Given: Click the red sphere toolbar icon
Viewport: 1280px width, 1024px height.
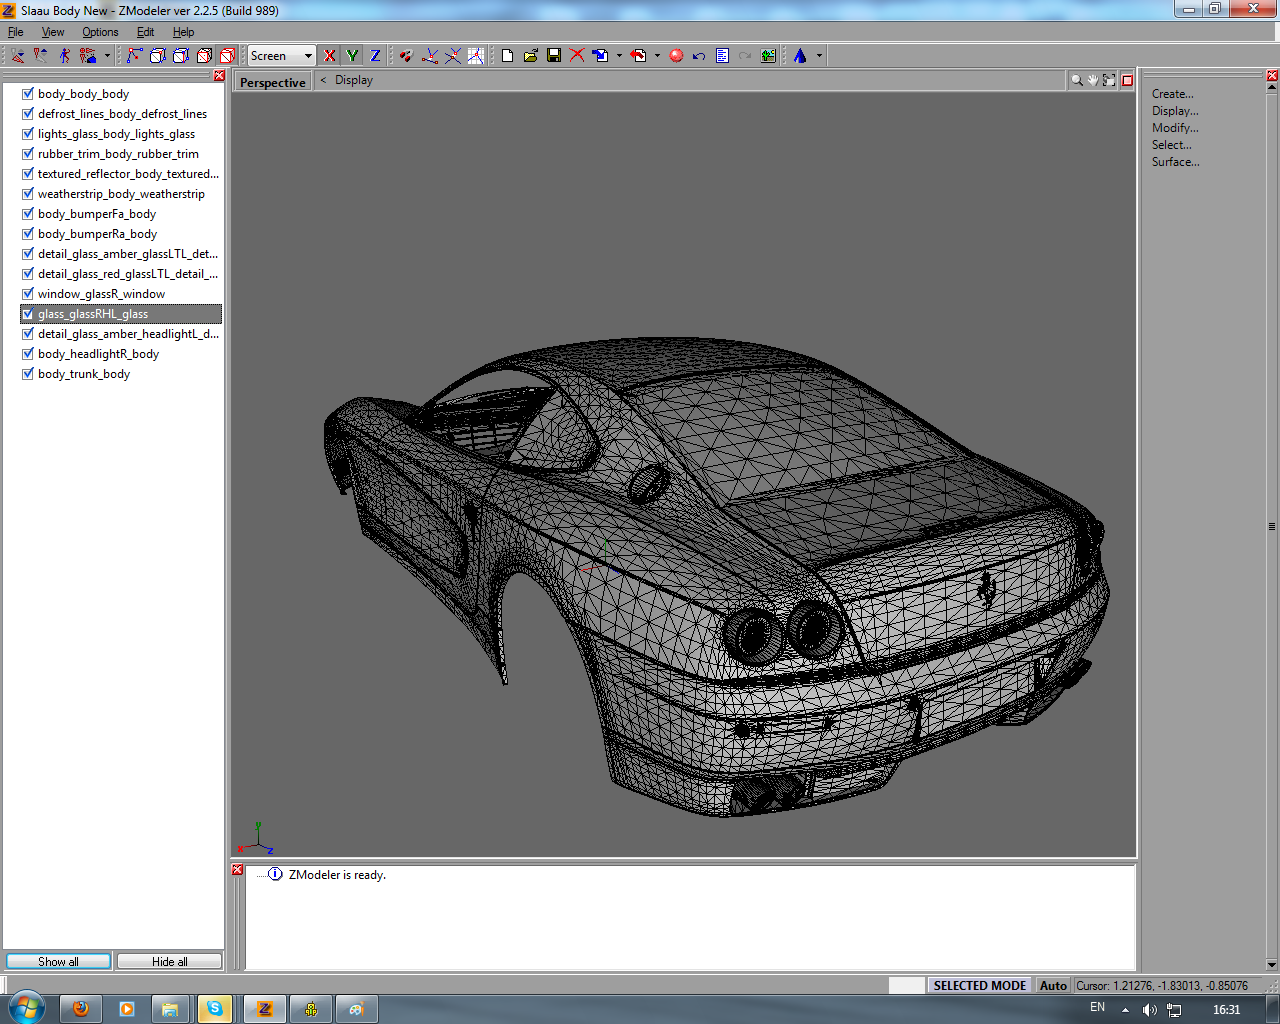Looking at the screenshot, I should pyautogui.click(x=676, y=56).
